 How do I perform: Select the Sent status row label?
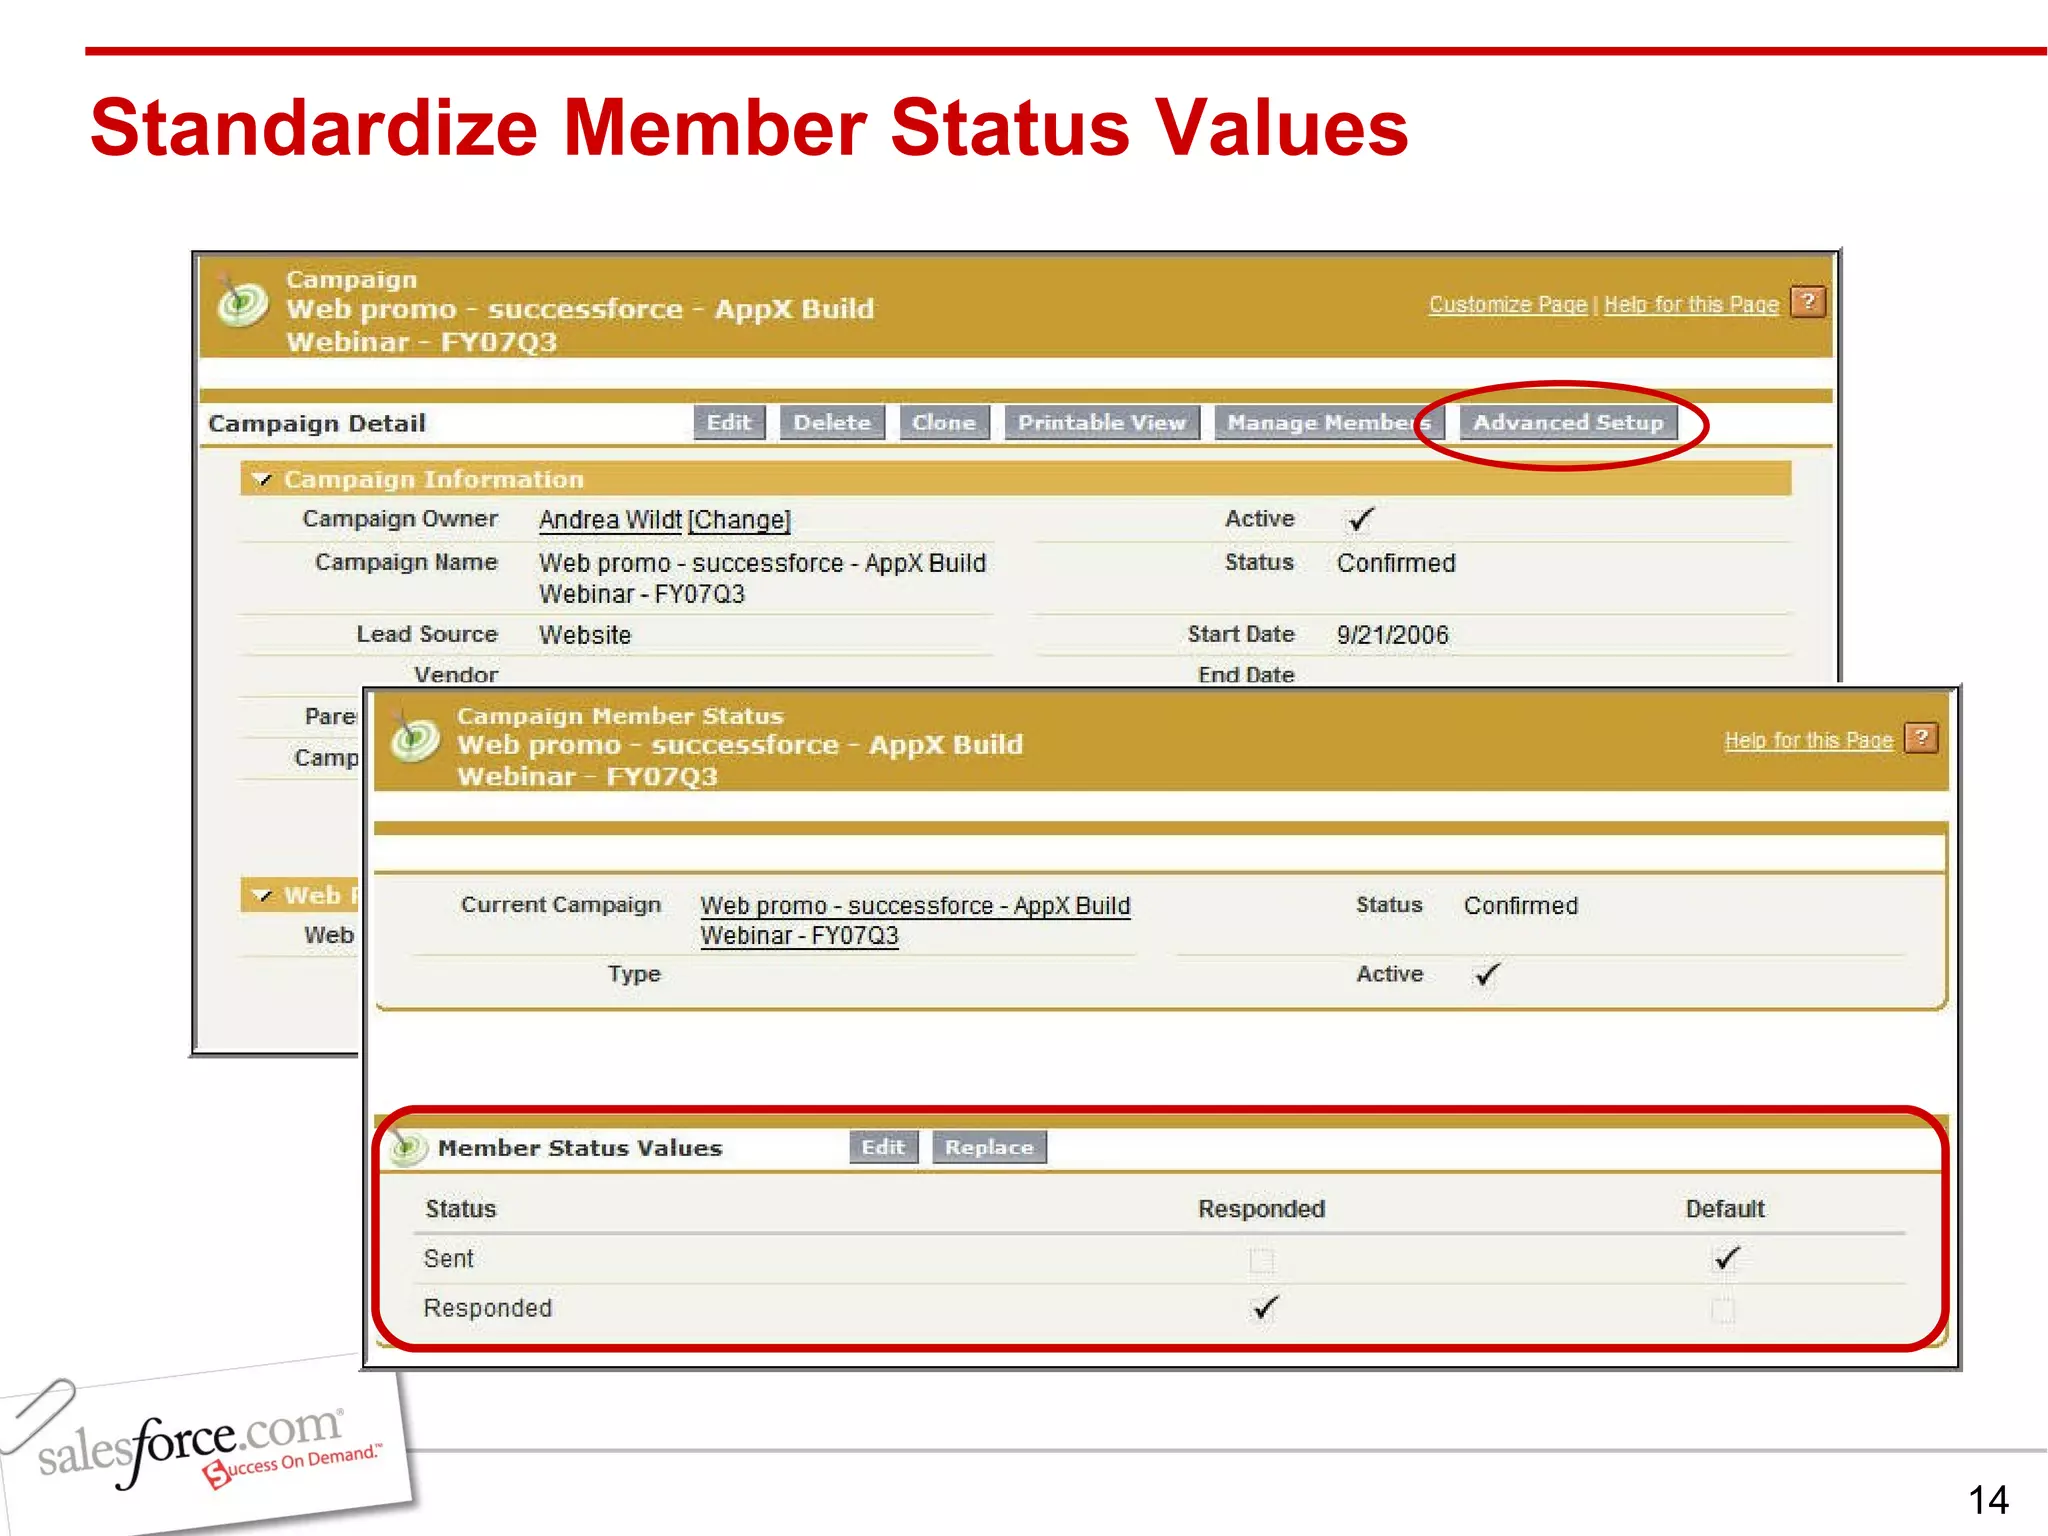pyautogui.click(x=448, y=1259)
